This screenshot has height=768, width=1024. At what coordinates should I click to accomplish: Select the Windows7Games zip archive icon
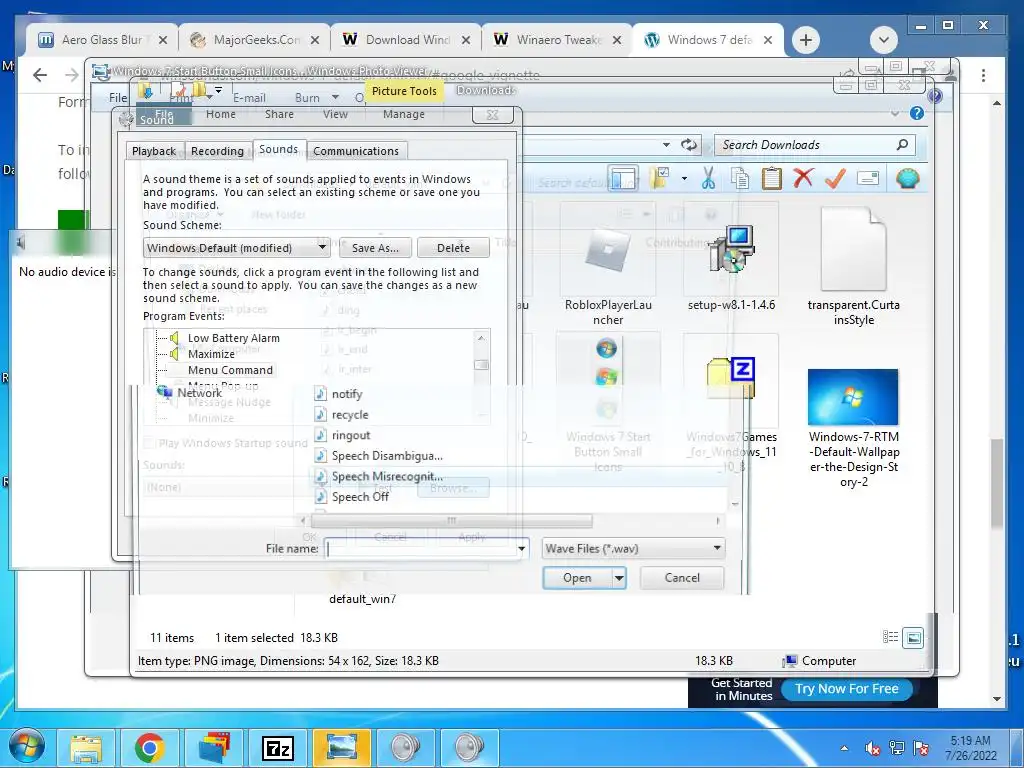pyautogui.click(x=731, y=377)
